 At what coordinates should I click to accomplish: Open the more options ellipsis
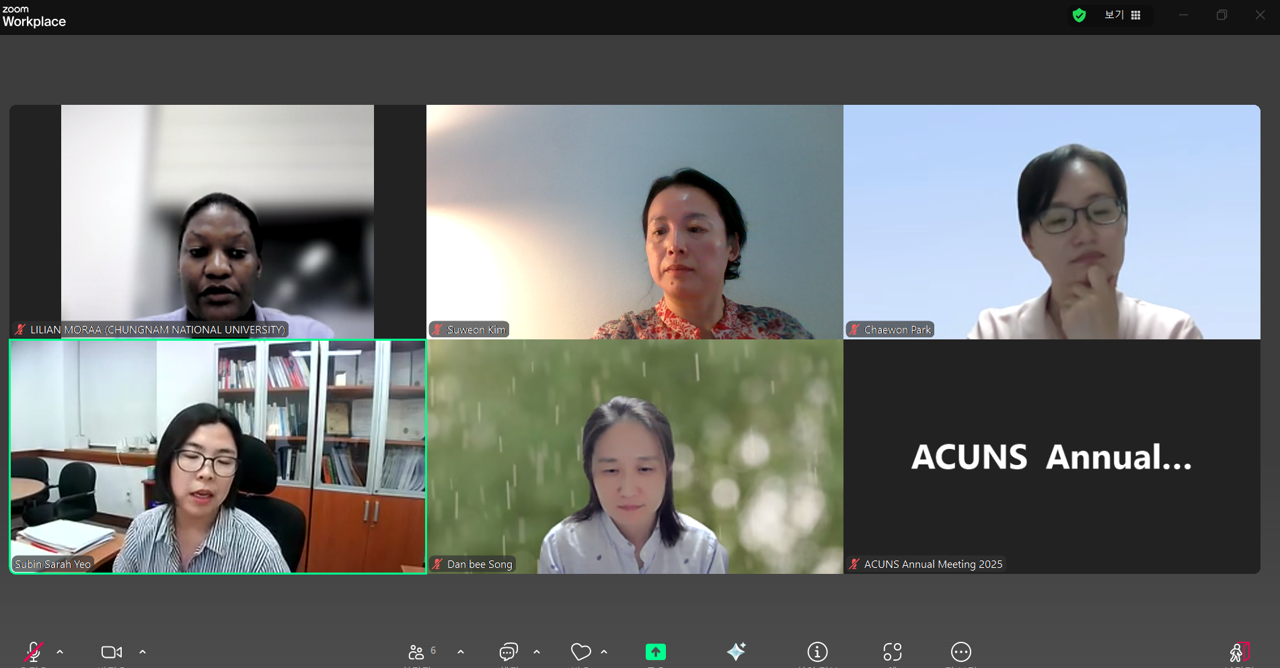[960, 652]
